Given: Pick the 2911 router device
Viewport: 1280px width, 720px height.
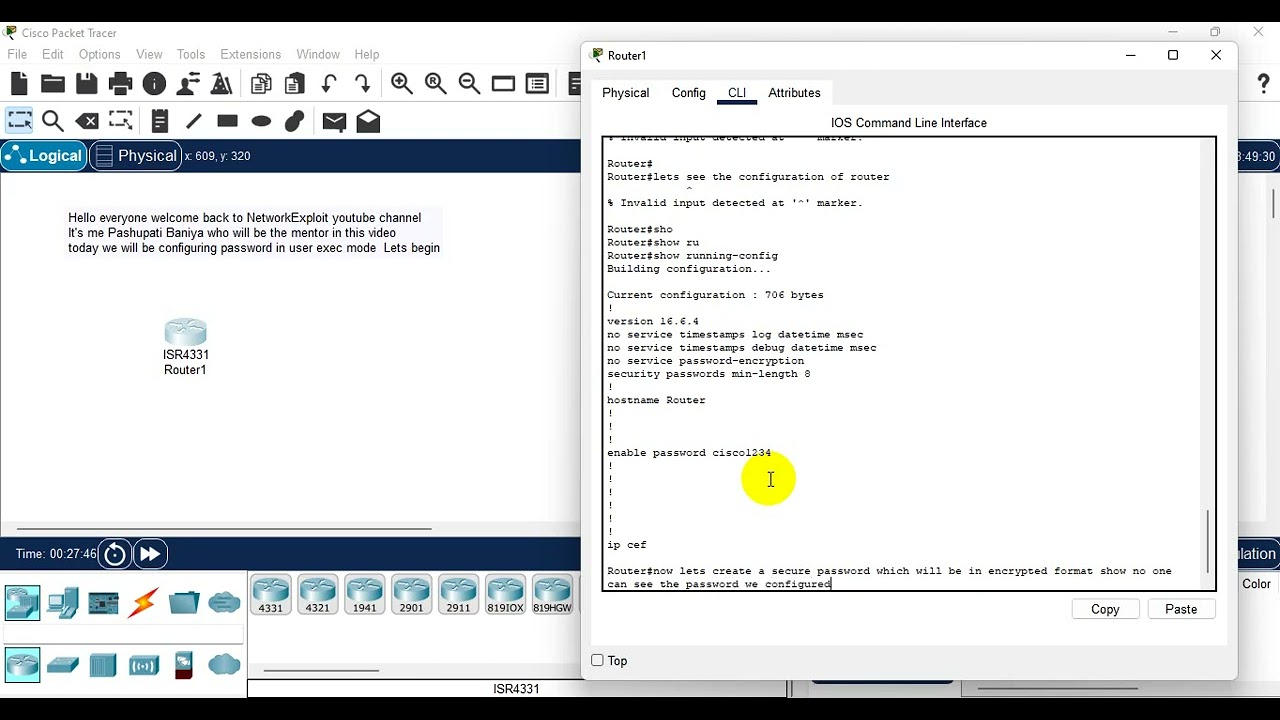Looking at the screenshot, I should tap(458, 594).
